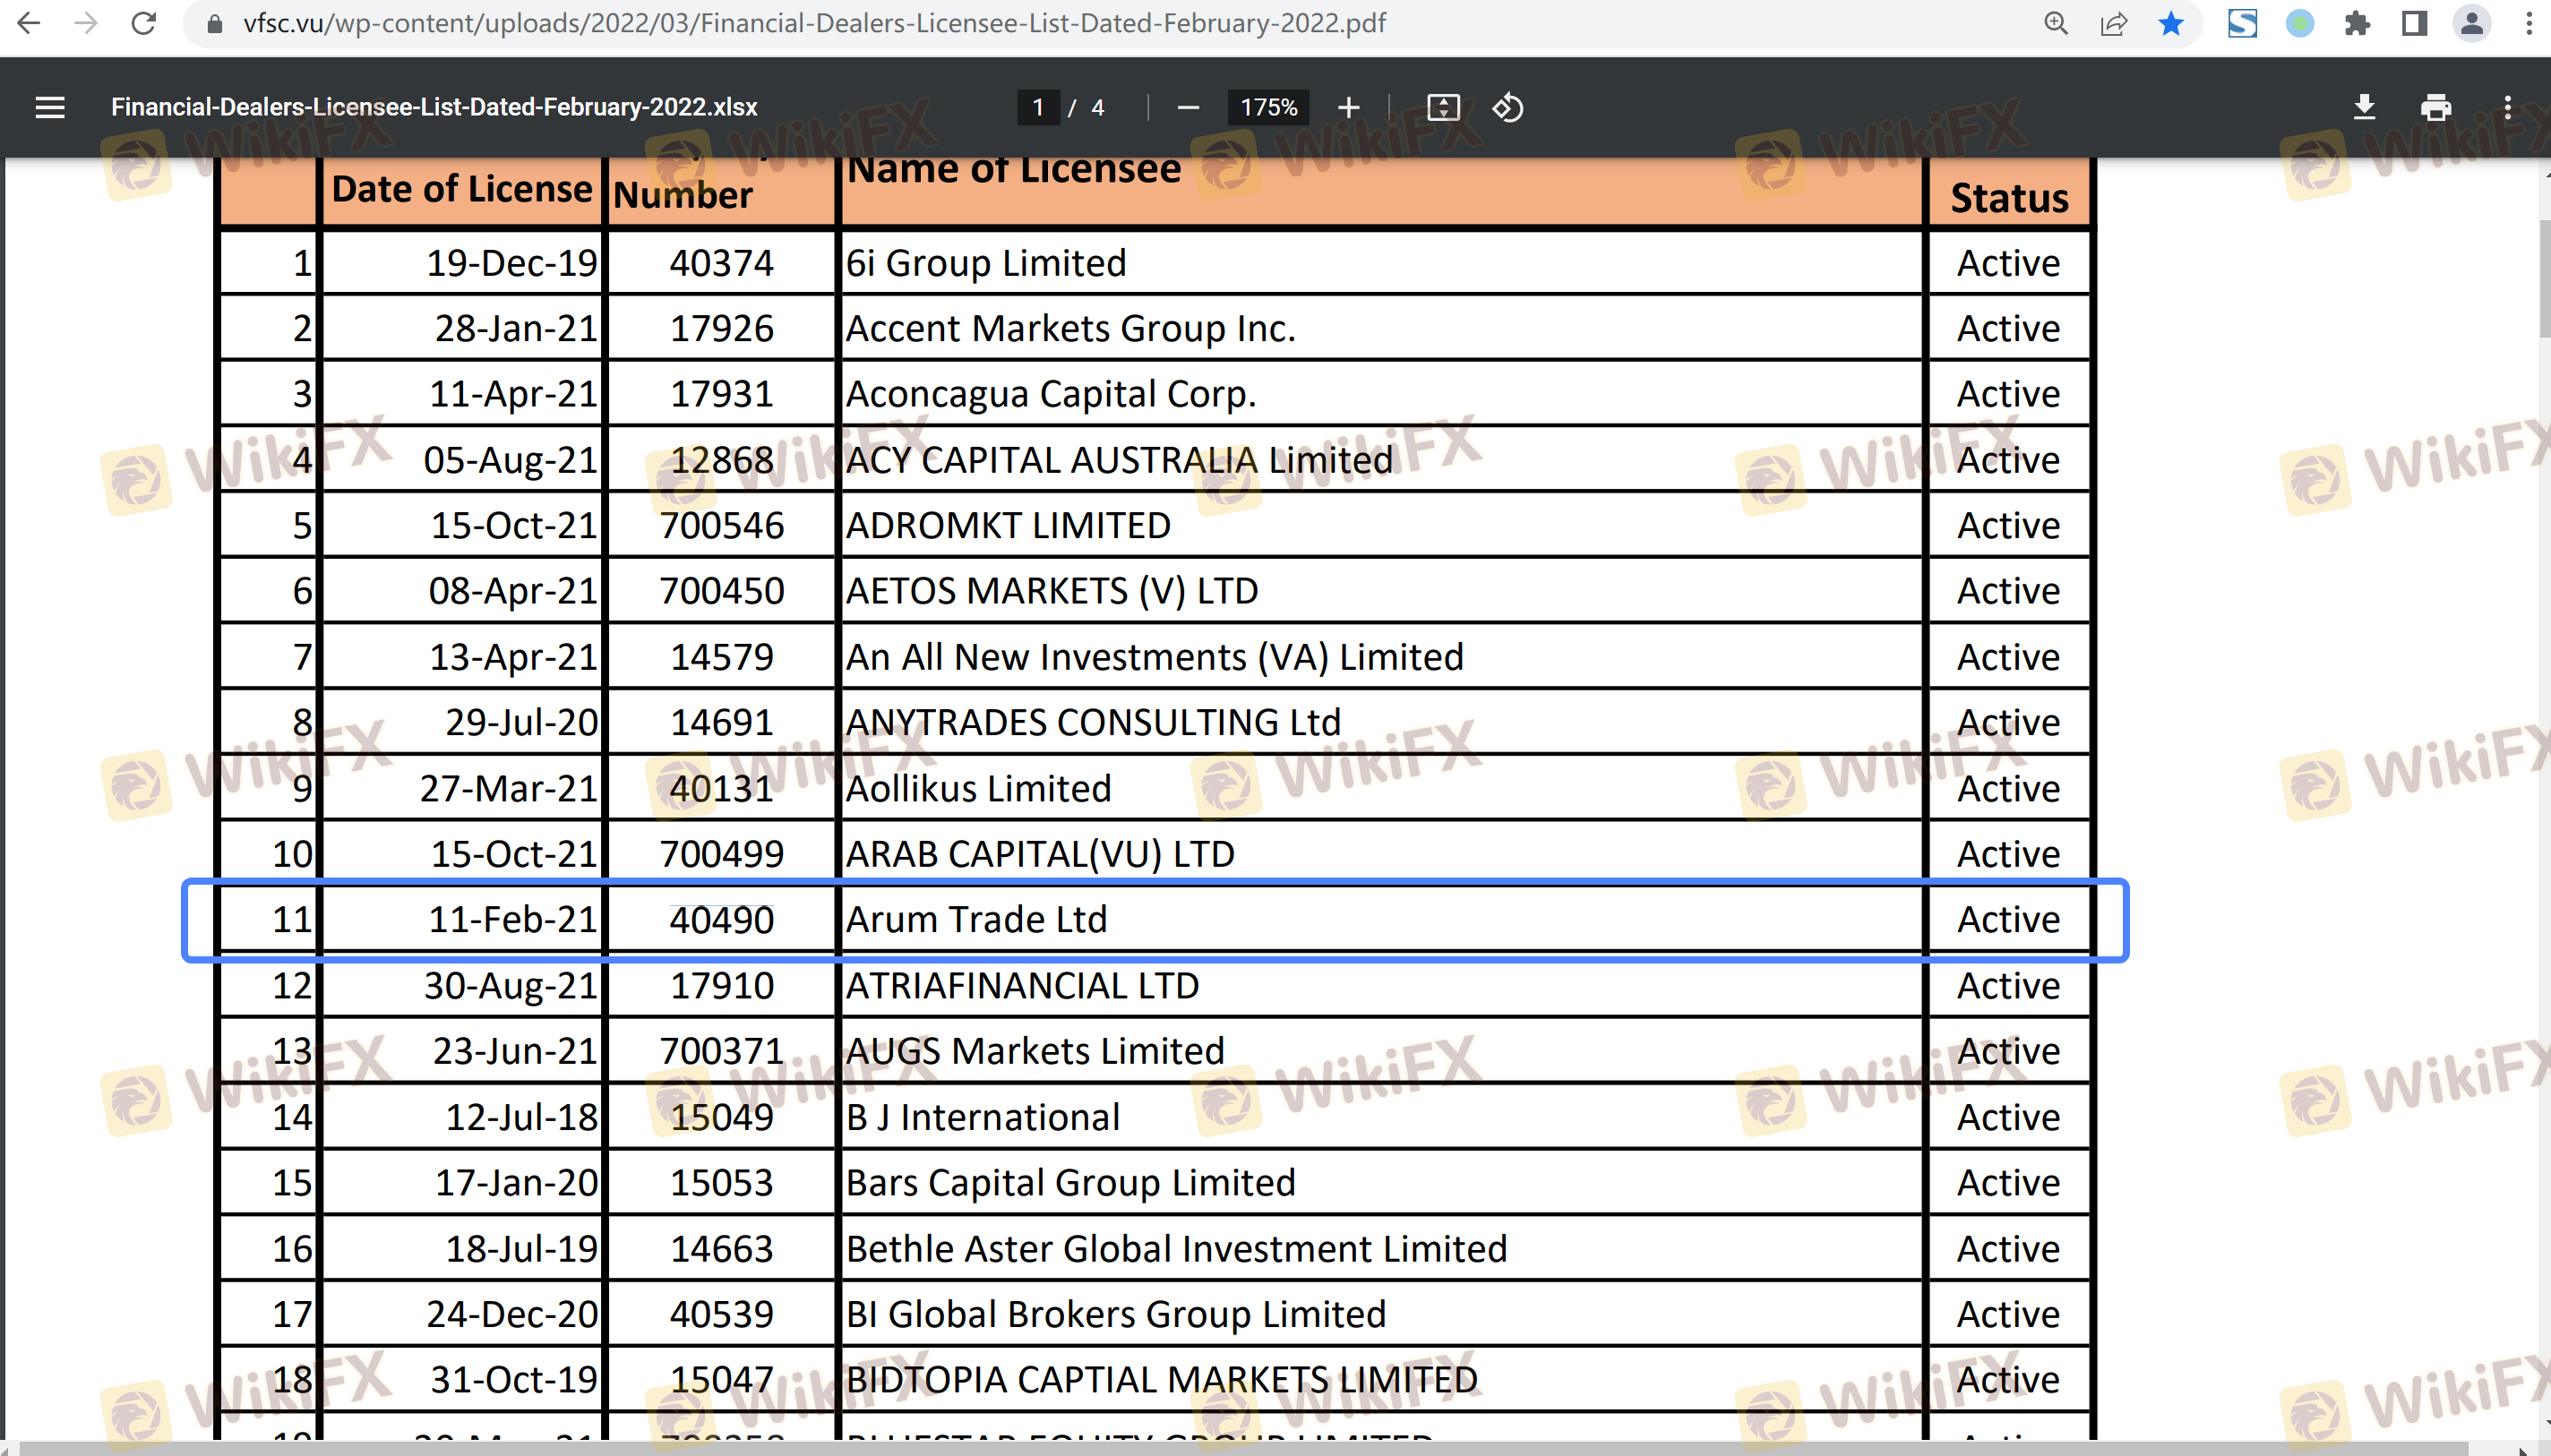
Task: Open the browser extensions puzzle icon
Action: pyautogui.click(x=2357, y=23)
